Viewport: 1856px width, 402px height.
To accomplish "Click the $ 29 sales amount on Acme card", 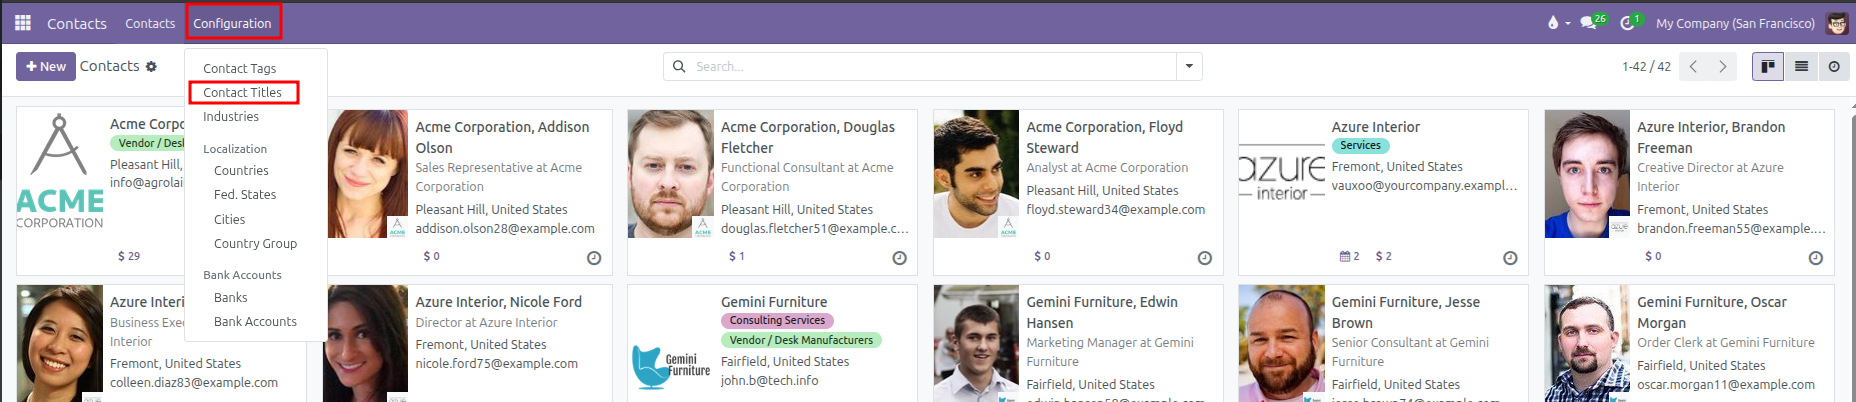I will (x=129, y=257).
